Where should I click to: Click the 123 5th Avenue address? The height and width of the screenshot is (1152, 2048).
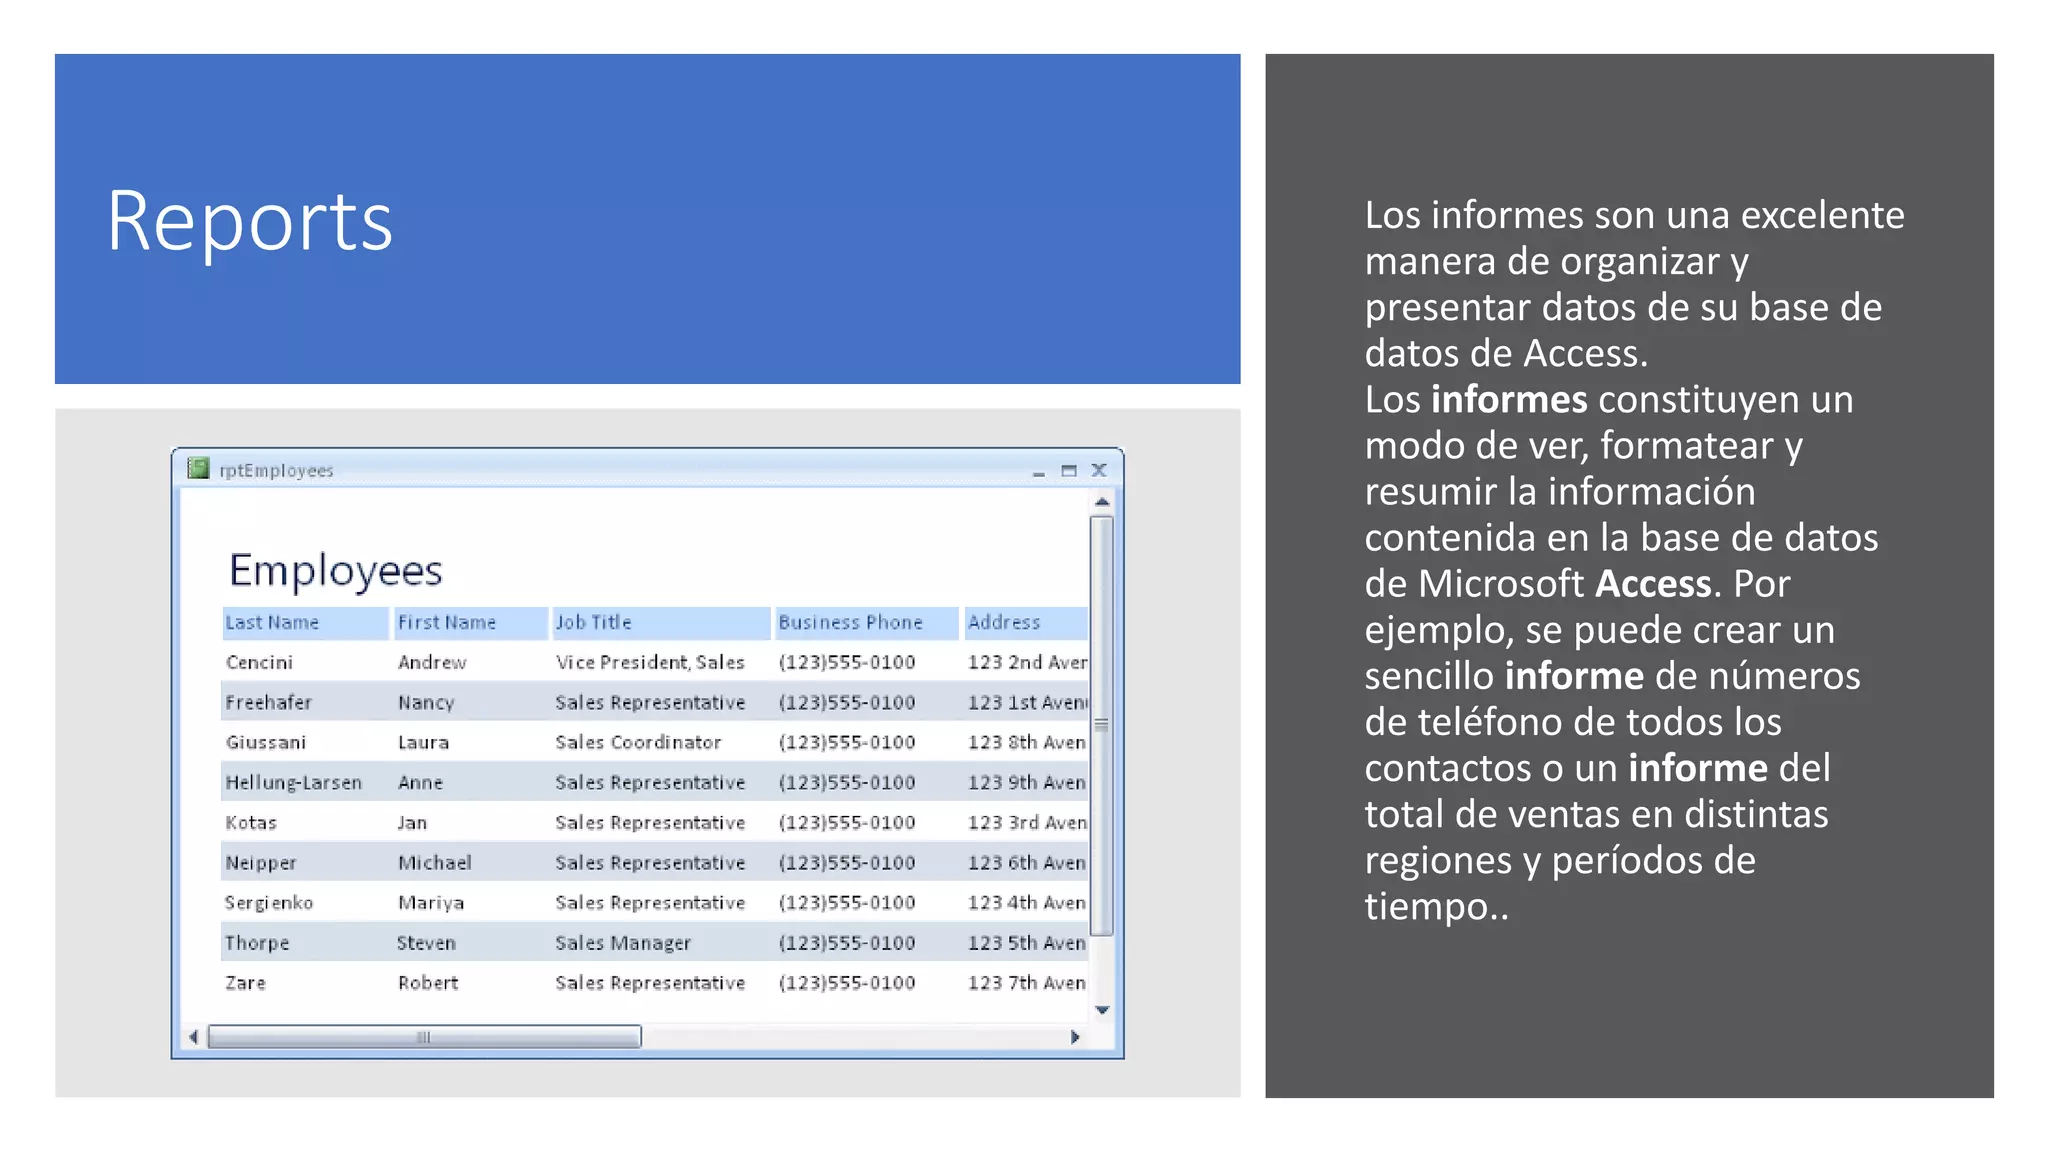1027,942
